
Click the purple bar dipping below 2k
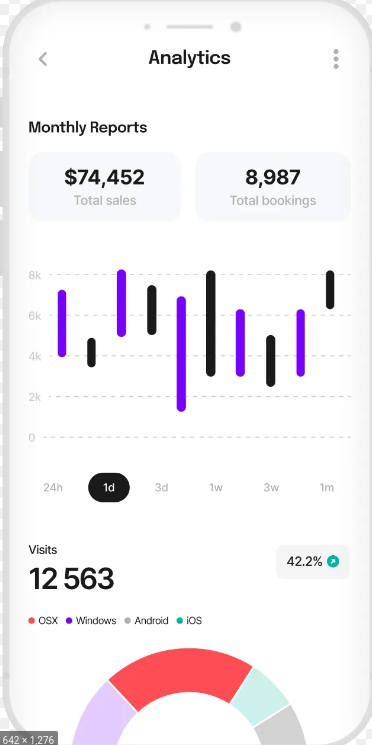click(181, 354)
